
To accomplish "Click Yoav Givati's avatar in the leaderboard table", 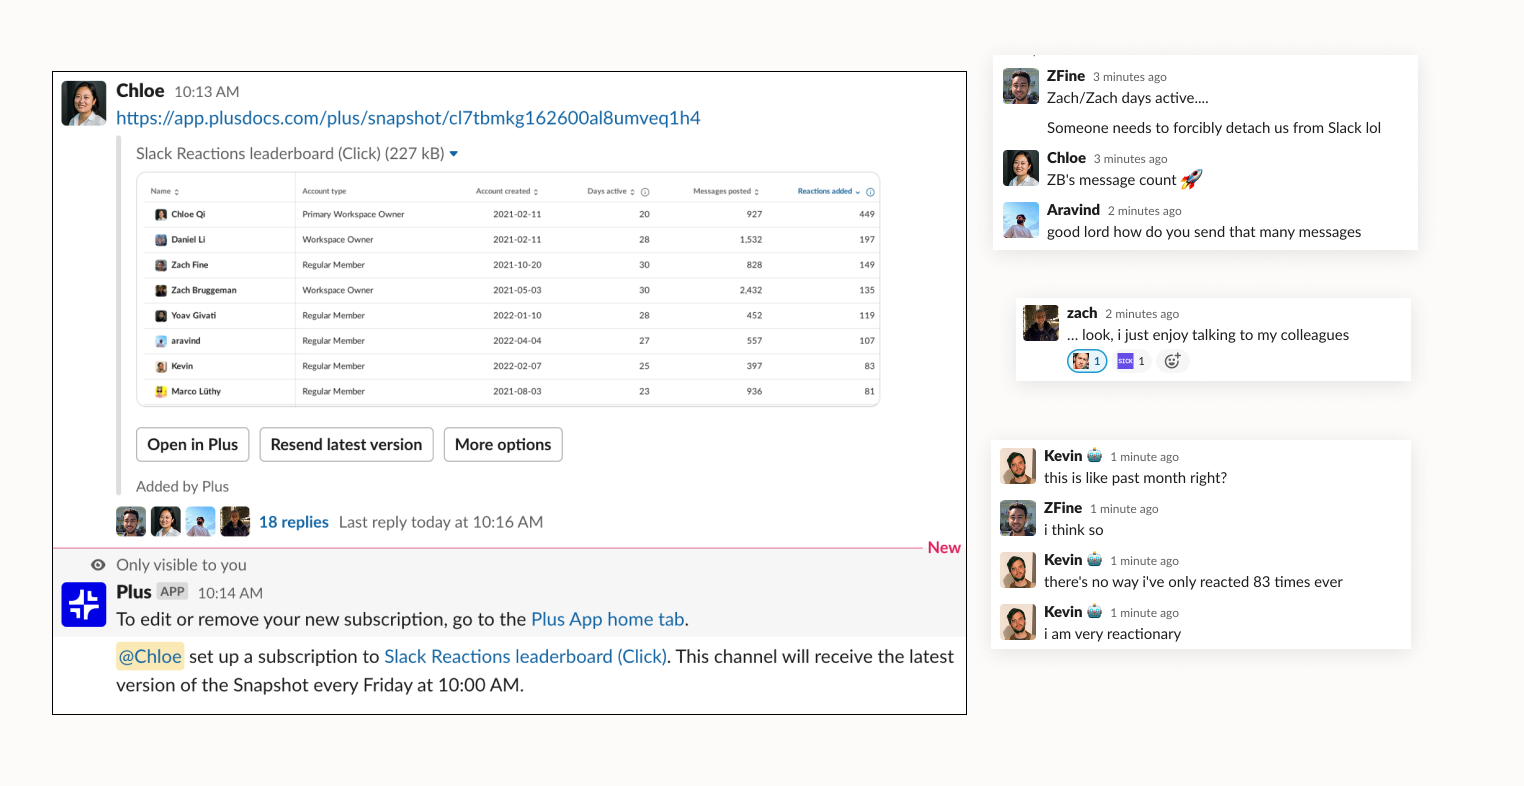I will point(161,316).
